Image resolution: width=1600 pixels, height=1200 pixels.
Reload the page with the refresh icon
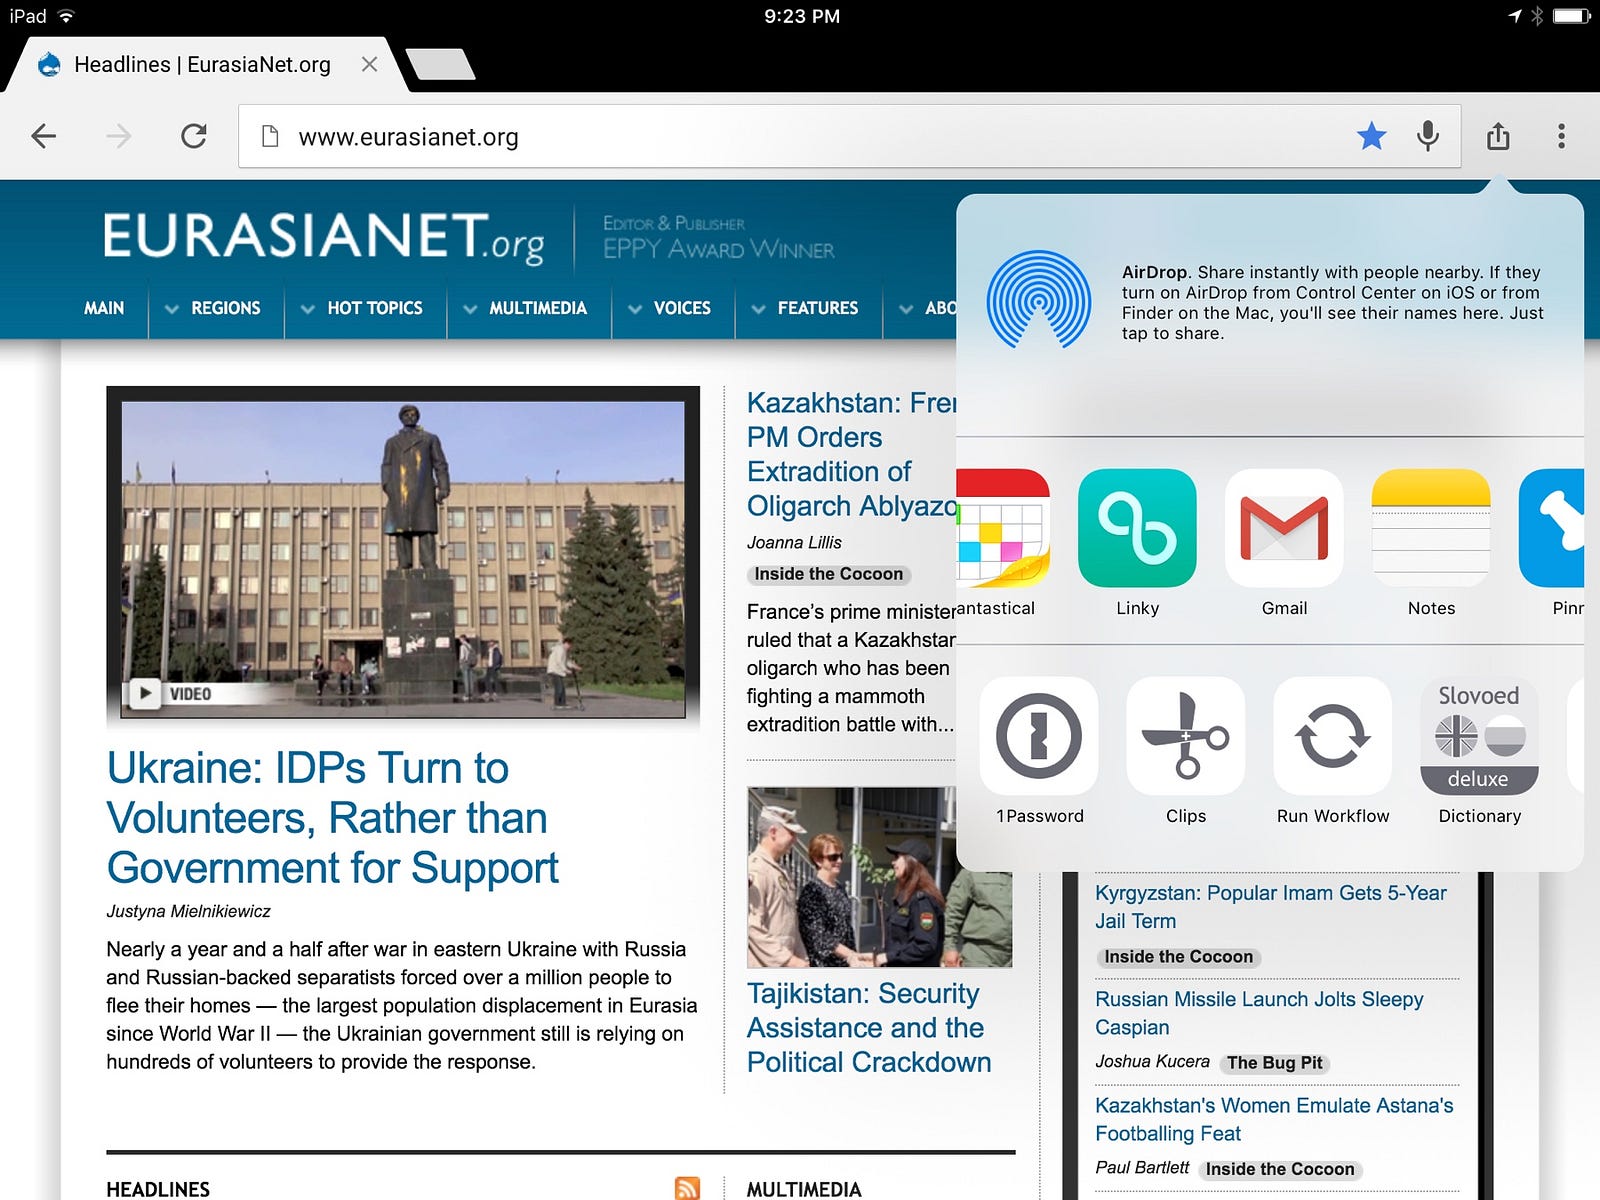(194, 136)
